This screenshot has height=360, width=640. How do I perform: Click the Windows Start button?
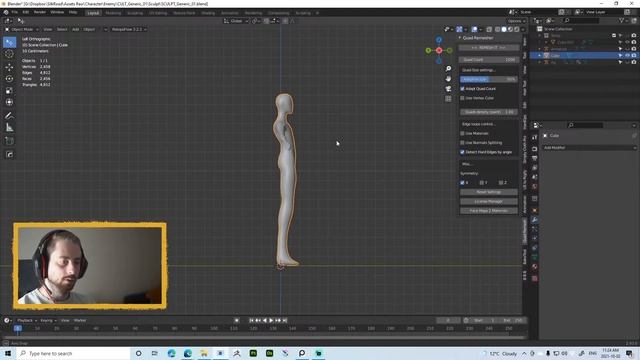coord(7,353)
